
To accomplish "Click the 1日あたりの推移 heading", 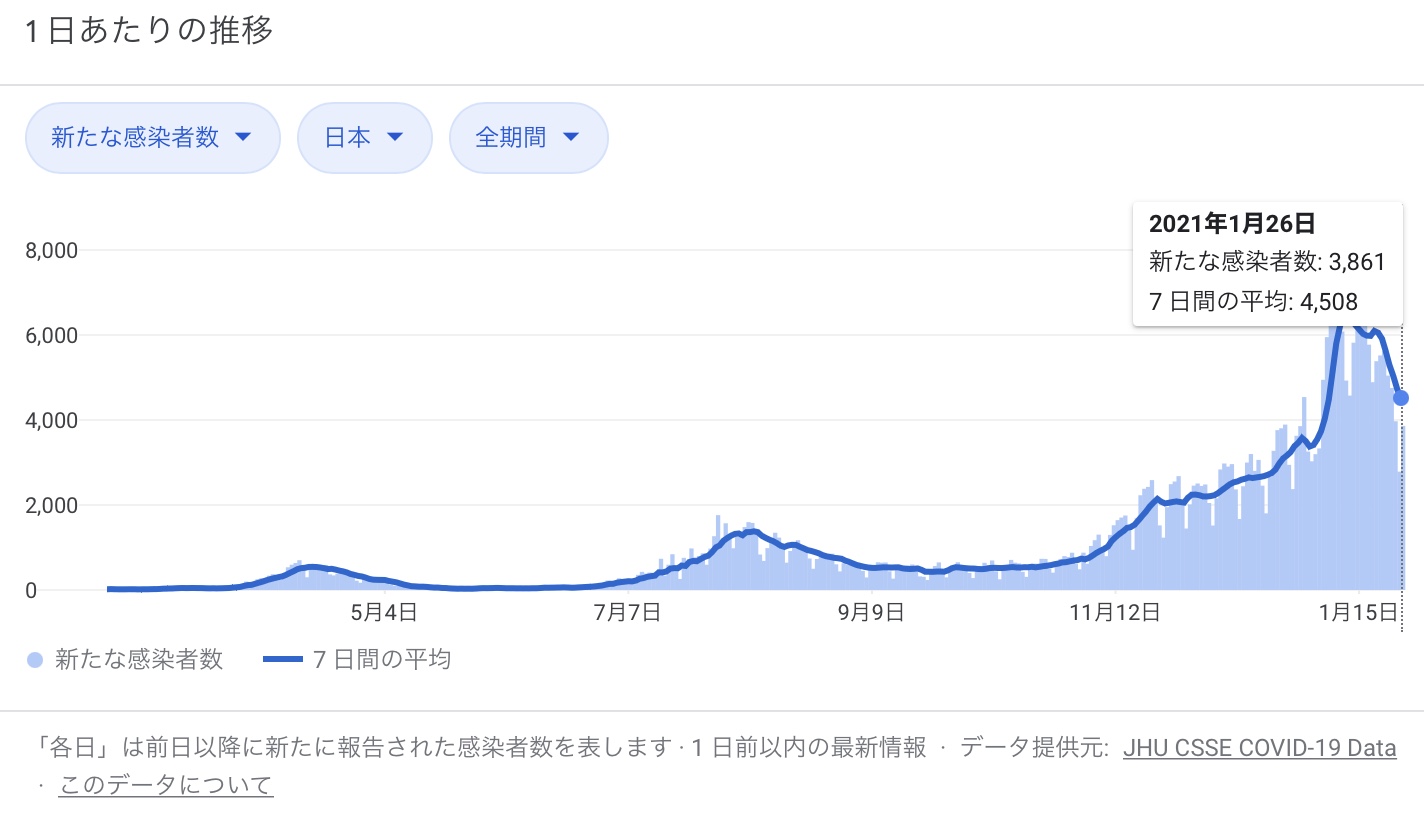I will coord(148,31).
